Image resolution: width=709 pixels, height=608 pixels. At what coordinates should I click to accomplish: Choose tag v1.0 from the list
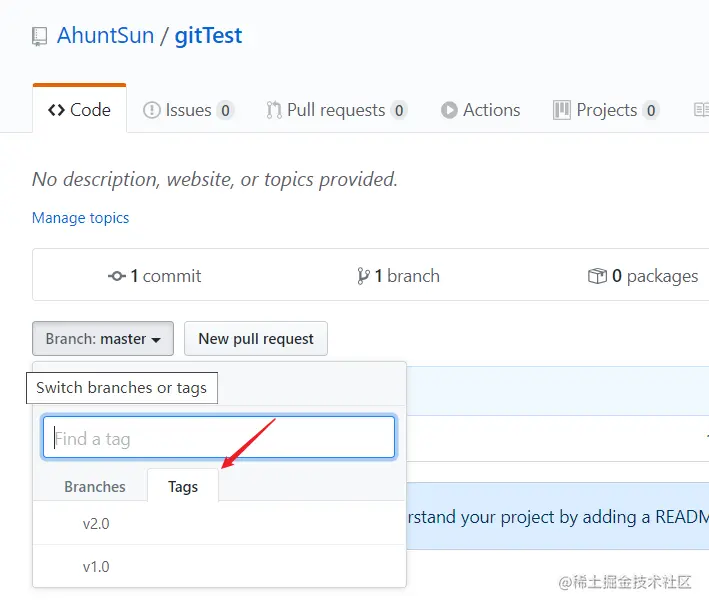point(219,566)
